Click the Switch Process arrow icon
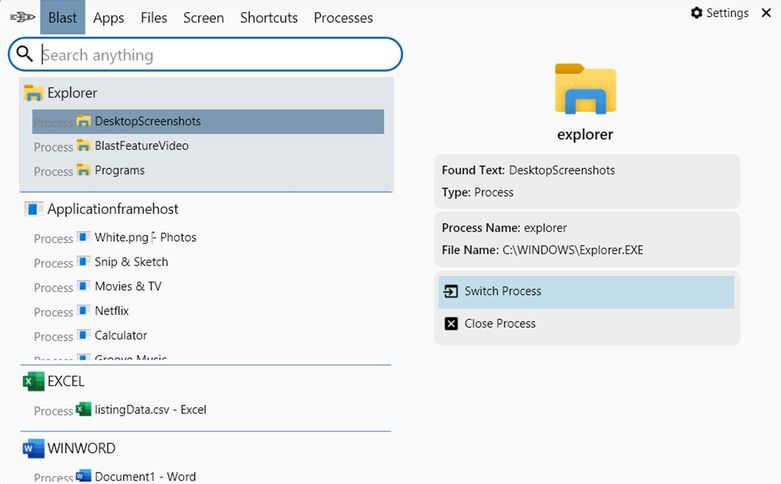This screenshot has height=484, width=781. coord(450,291)
